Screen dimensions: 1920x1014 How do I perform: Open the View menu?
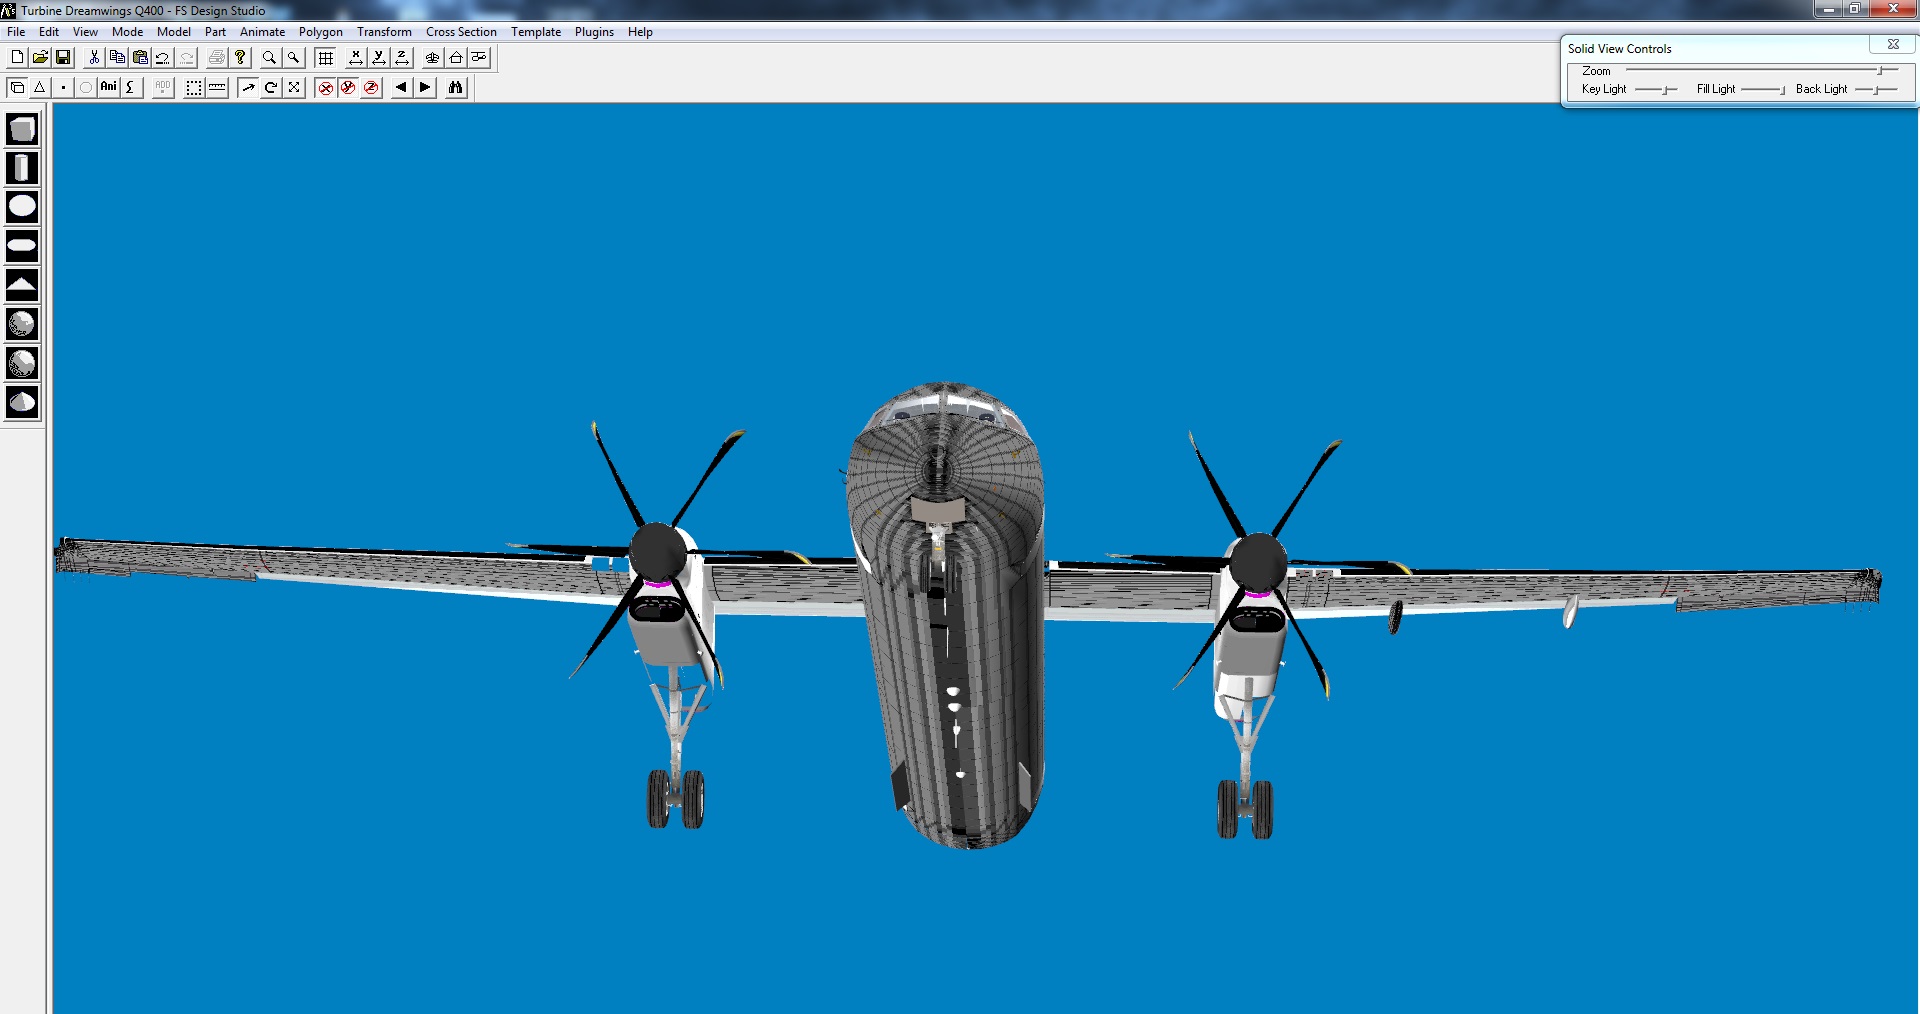tap(85, 32)
